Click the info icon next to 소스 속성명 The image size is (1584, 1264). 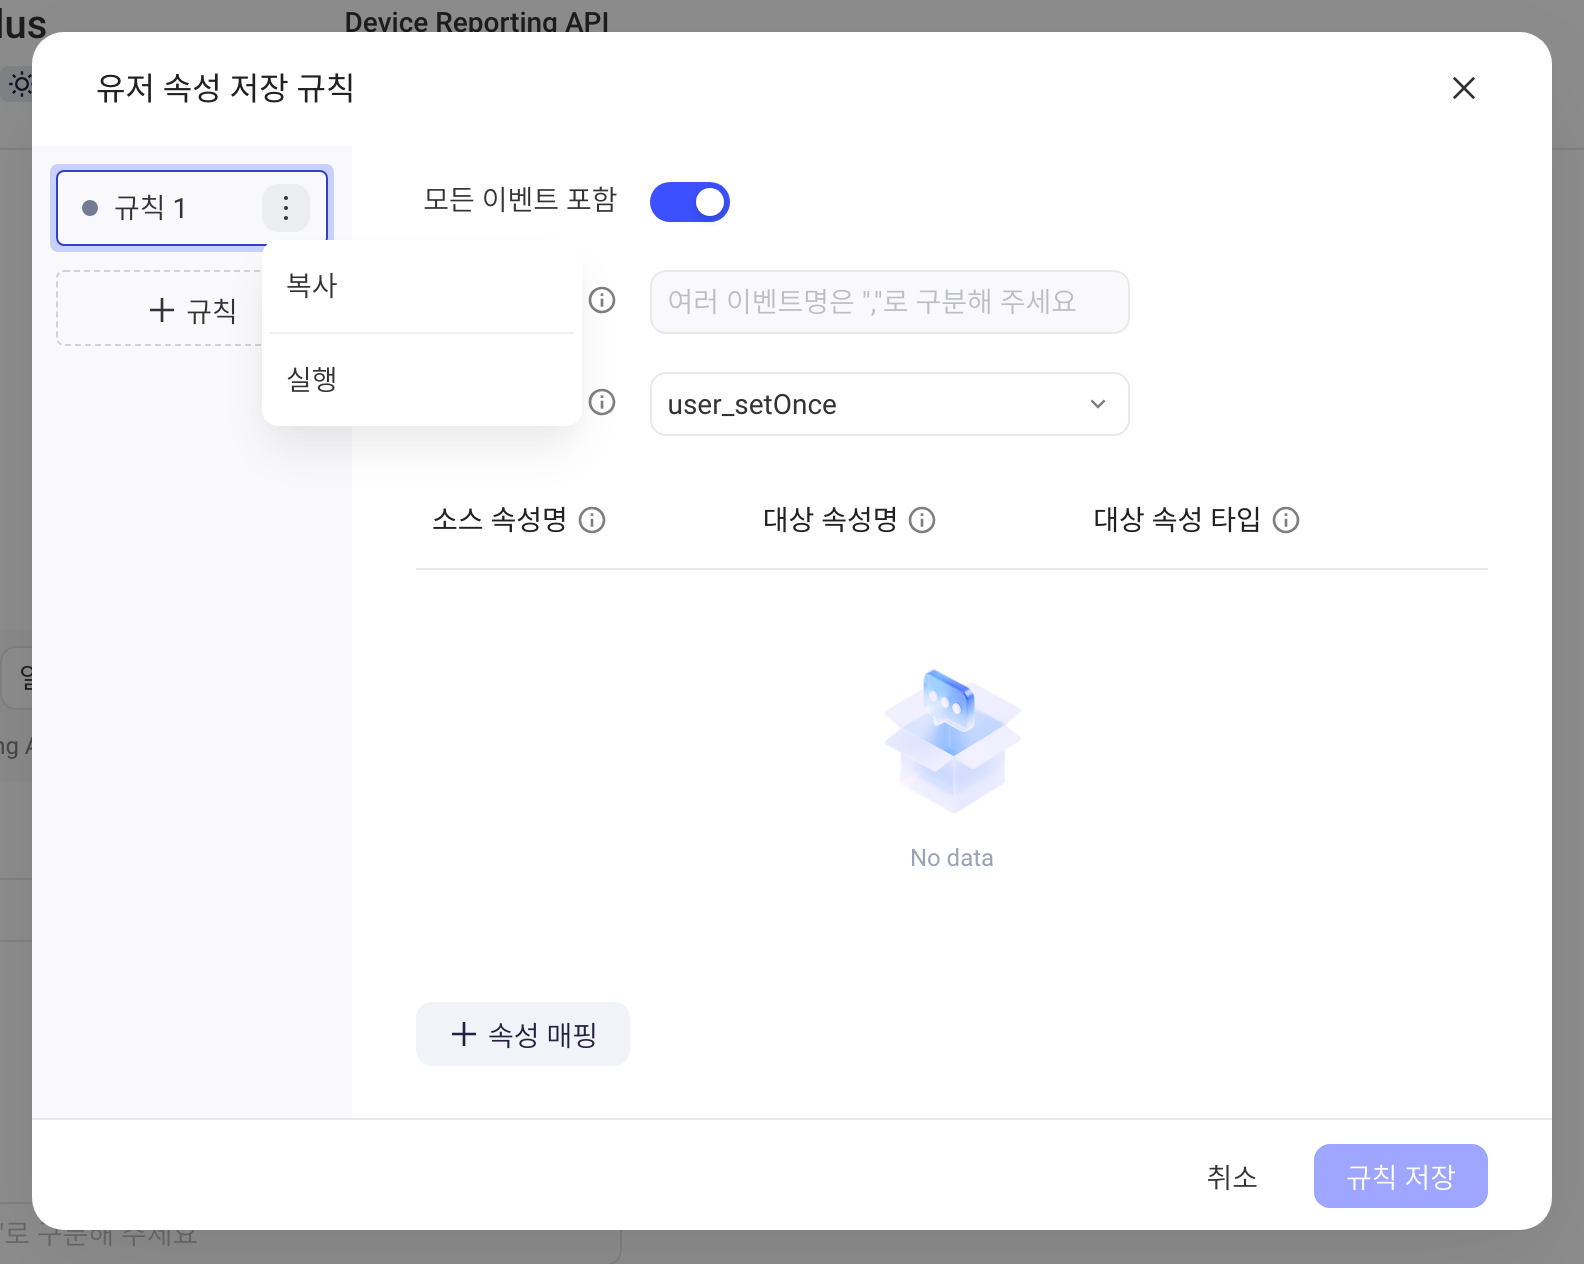point(592,520)
